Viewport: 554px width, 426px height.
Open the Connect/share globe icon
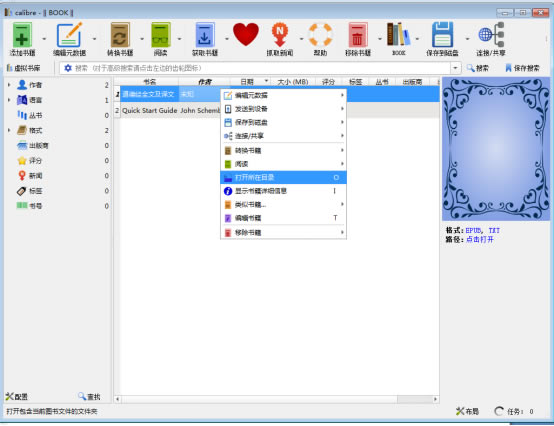coord(491,35)
